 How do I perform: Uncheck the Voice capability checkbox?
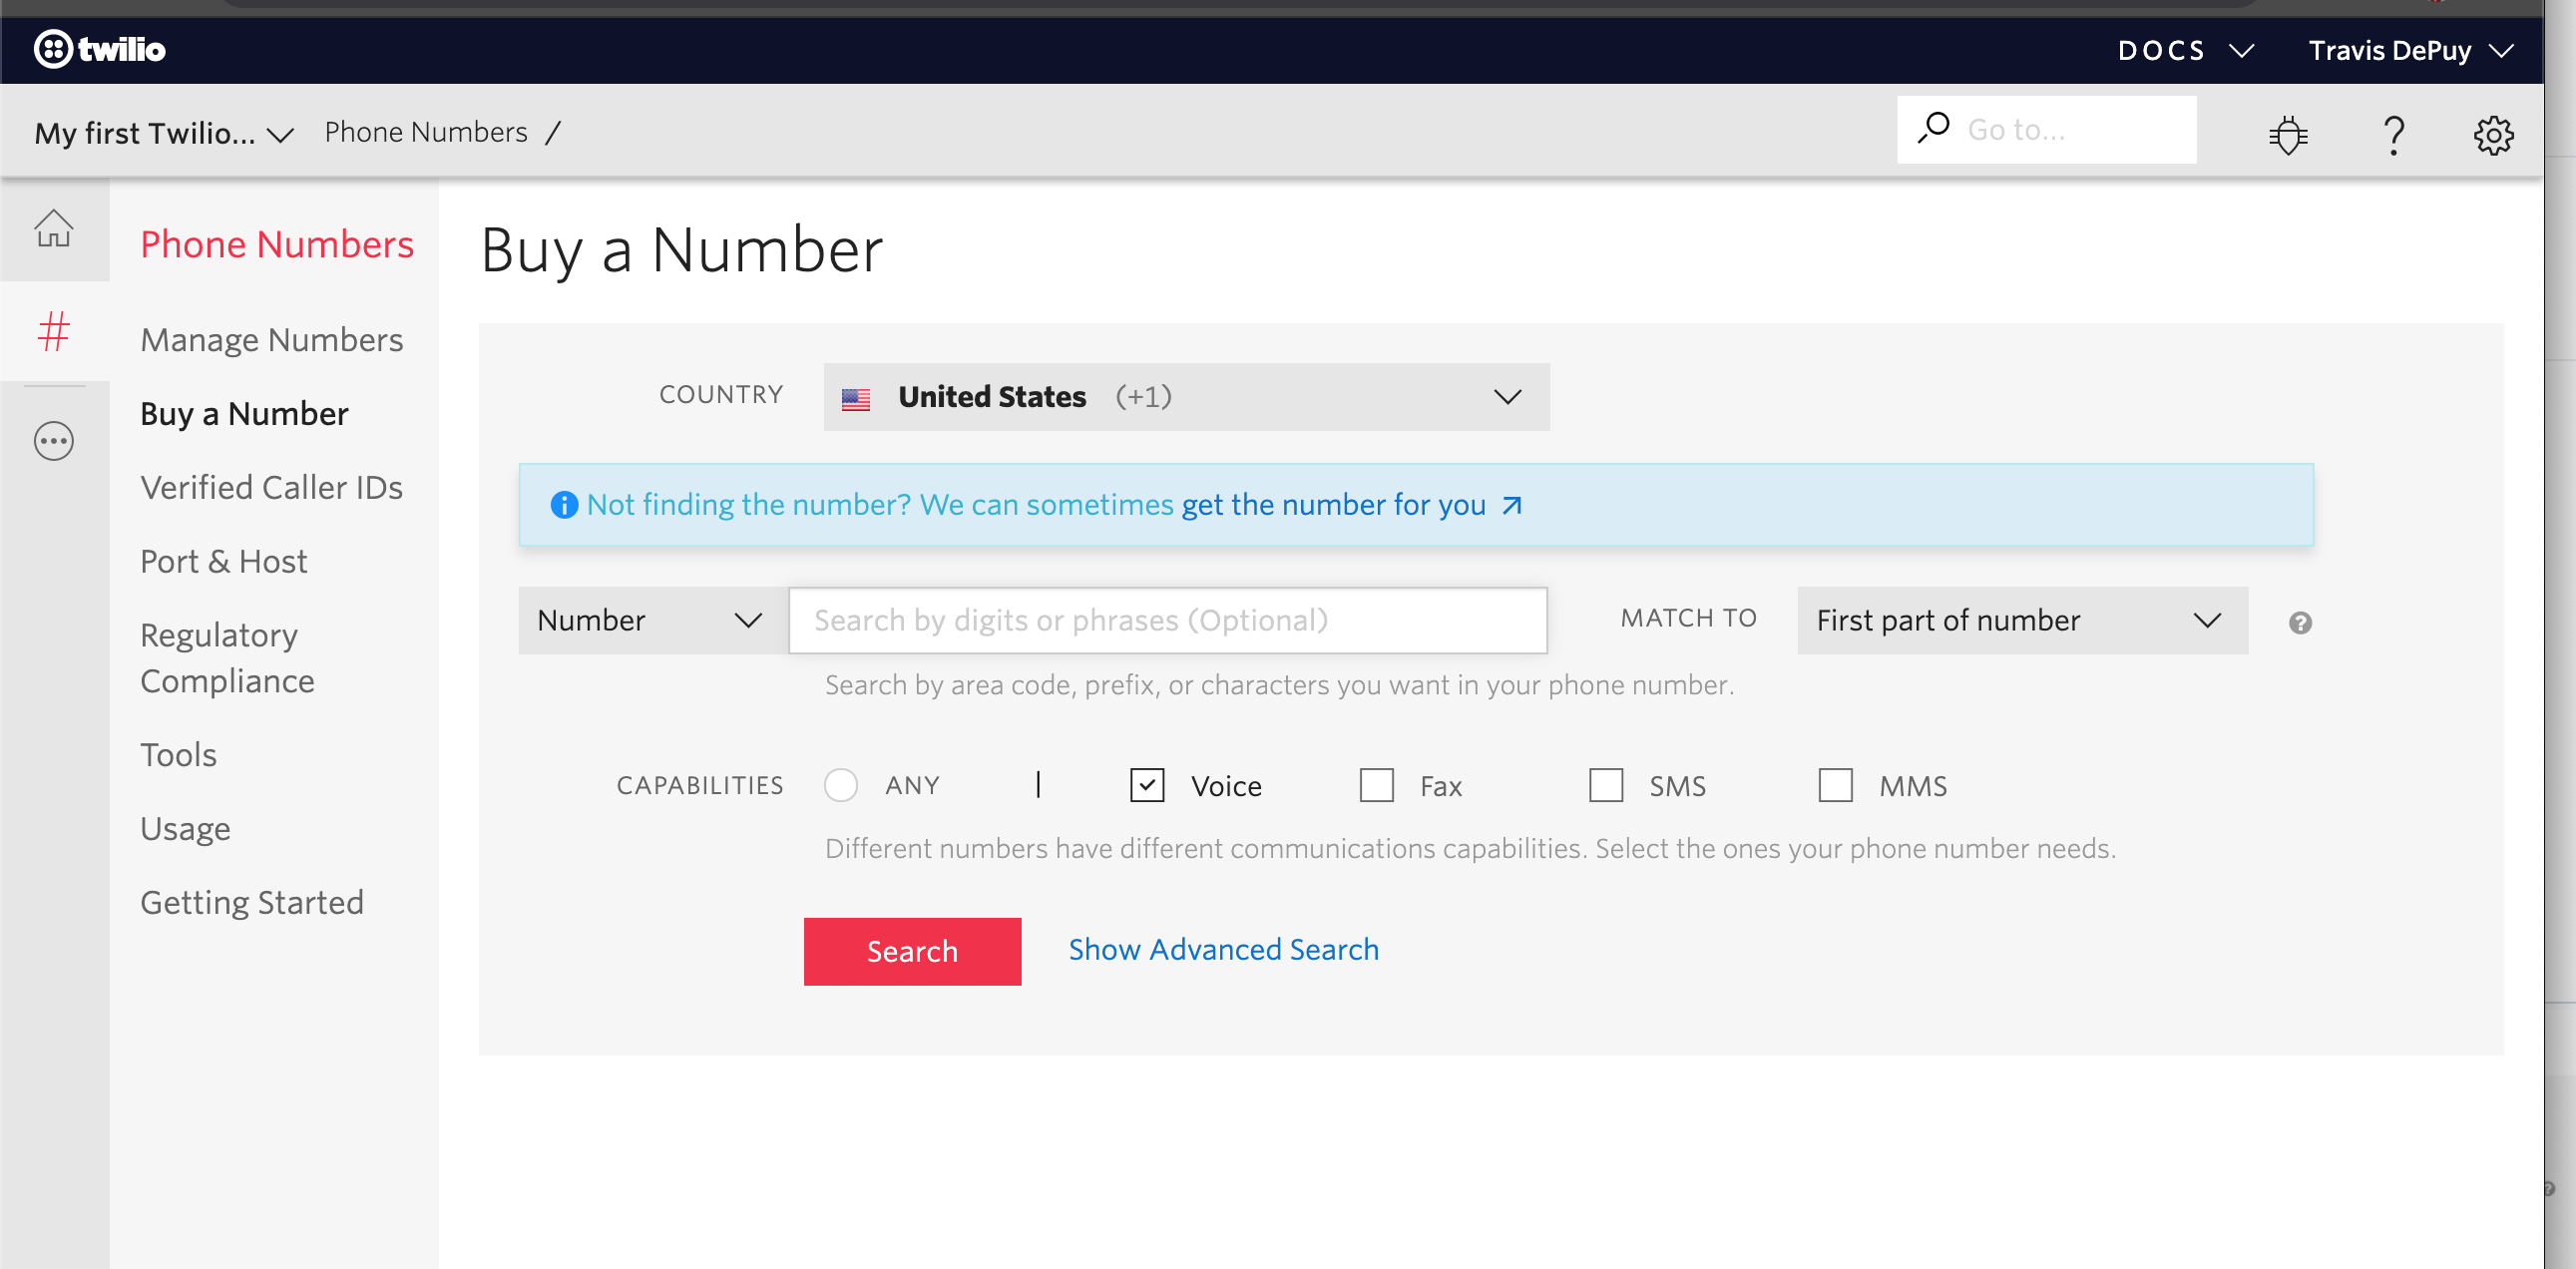pos(1146,785)
